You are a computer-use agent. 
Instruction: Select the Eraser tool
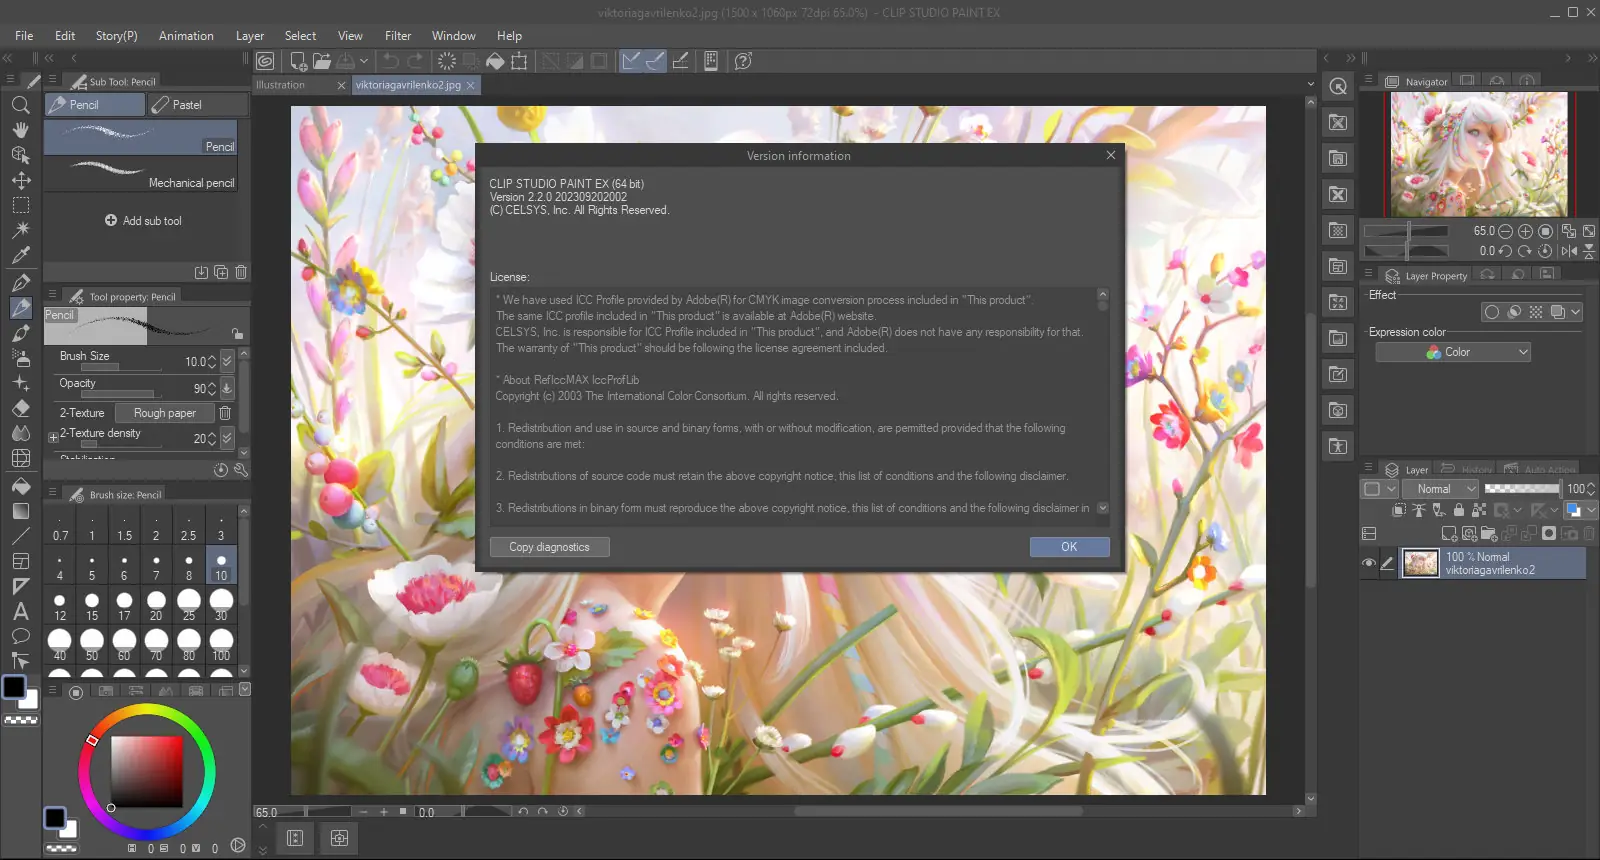pos(20,408)
